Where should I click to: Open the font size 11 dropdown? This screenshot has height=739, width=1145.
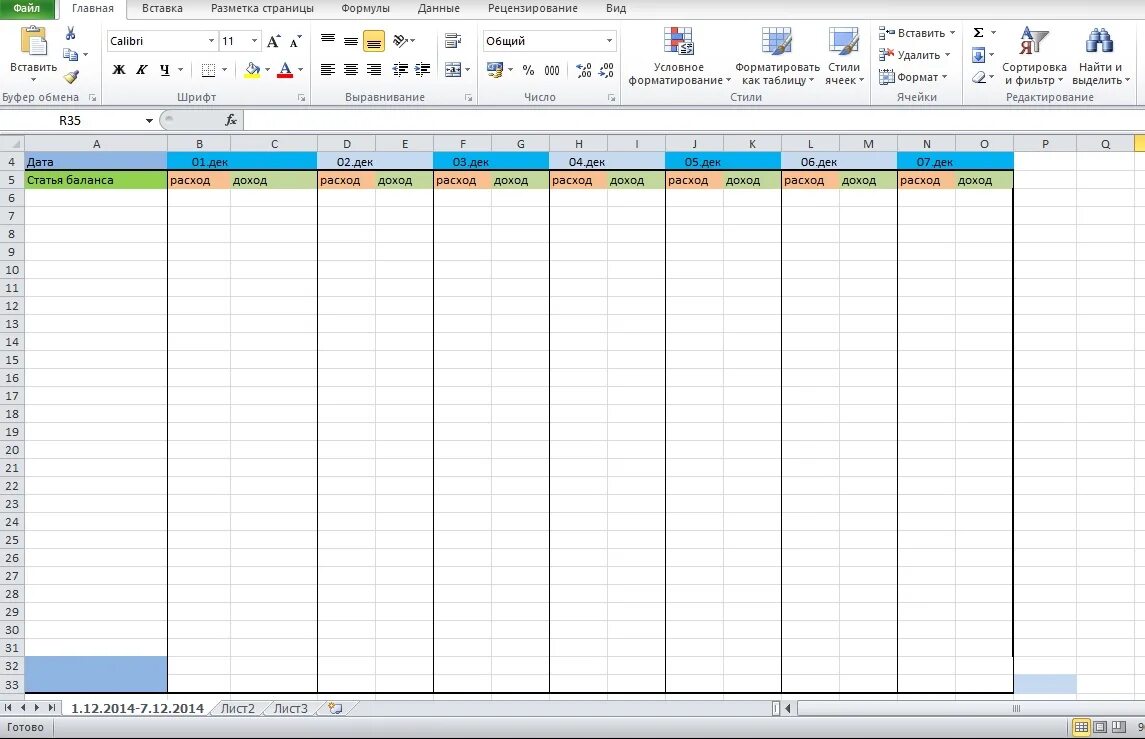(x=254, y=41)
